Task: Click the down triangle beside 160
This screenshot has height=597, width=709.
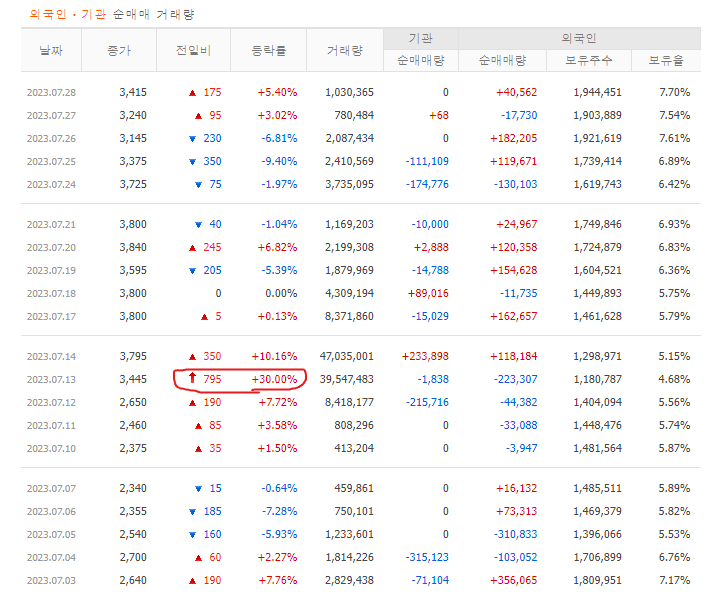Action: [x=192, y=535]
